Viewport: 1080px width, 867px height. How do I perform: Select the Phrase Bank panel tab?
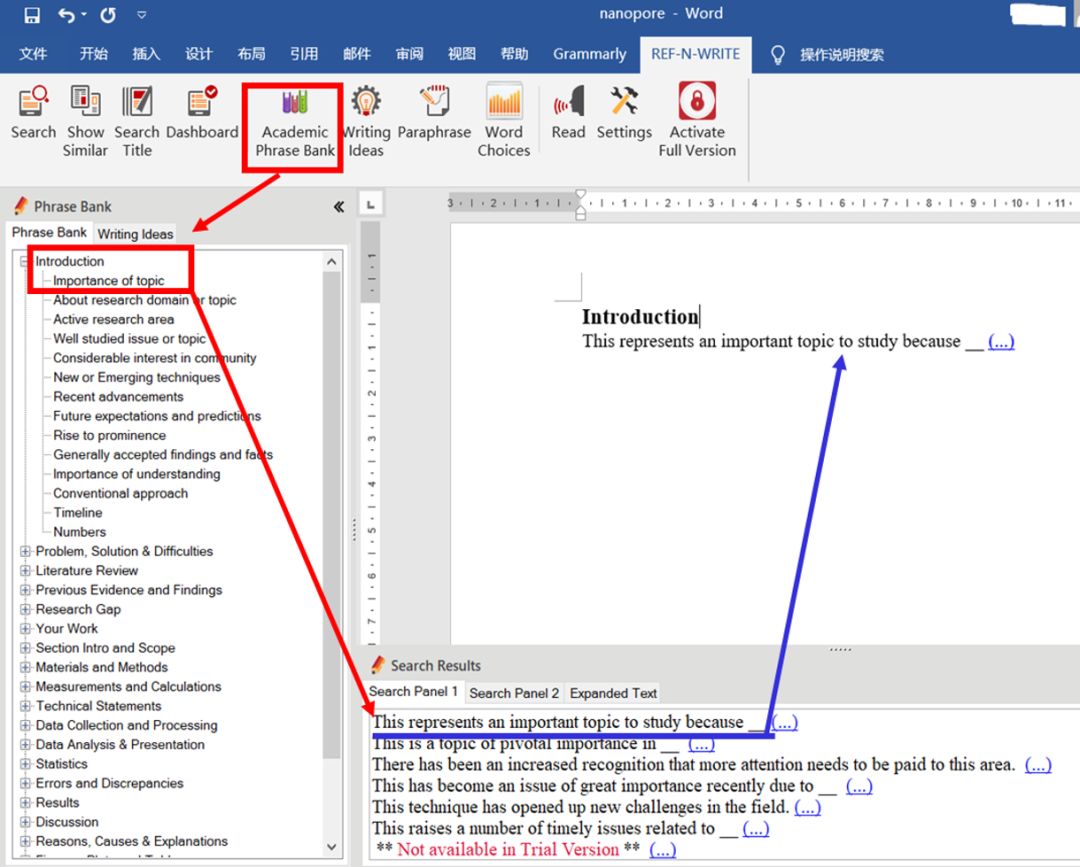click(49, 232)
